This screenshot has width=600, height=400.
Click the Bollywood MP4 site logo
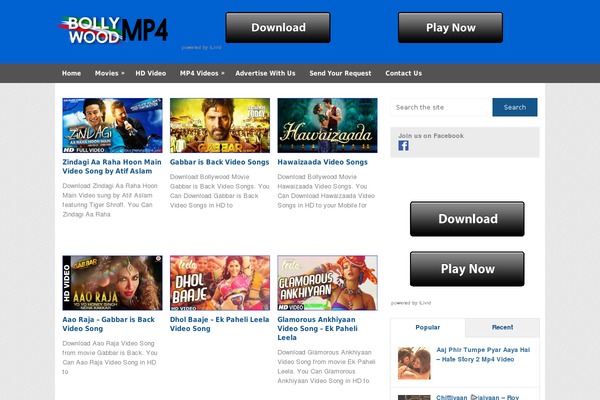(113, 29)
